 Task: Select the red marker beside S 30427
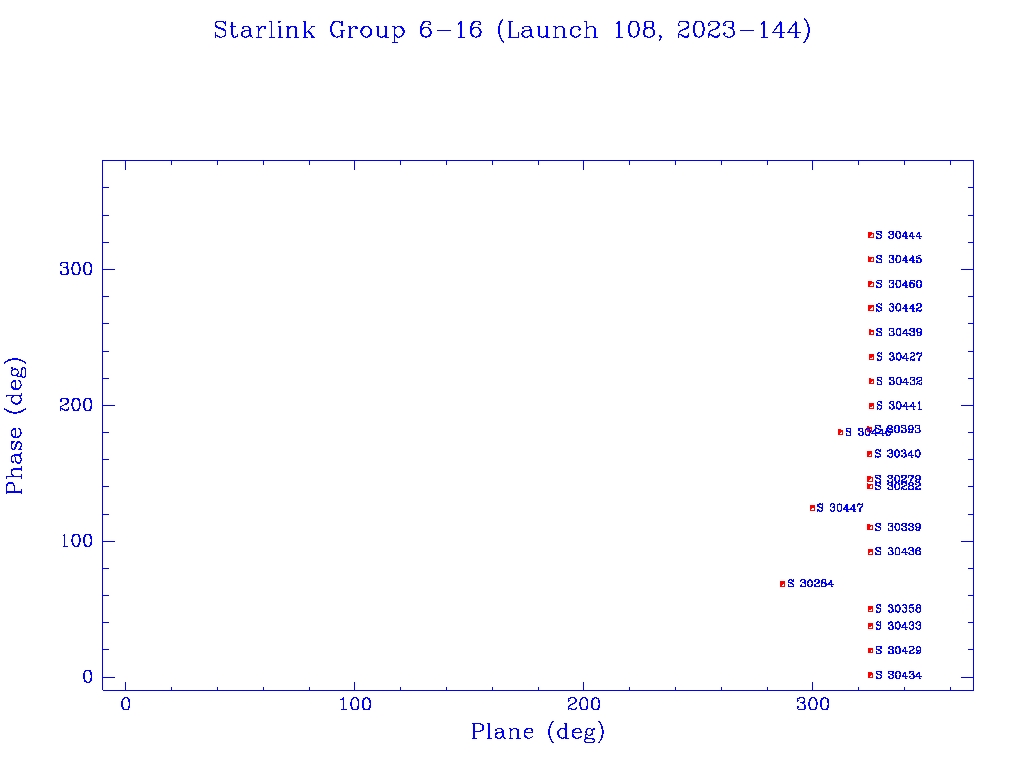point(871,357)
